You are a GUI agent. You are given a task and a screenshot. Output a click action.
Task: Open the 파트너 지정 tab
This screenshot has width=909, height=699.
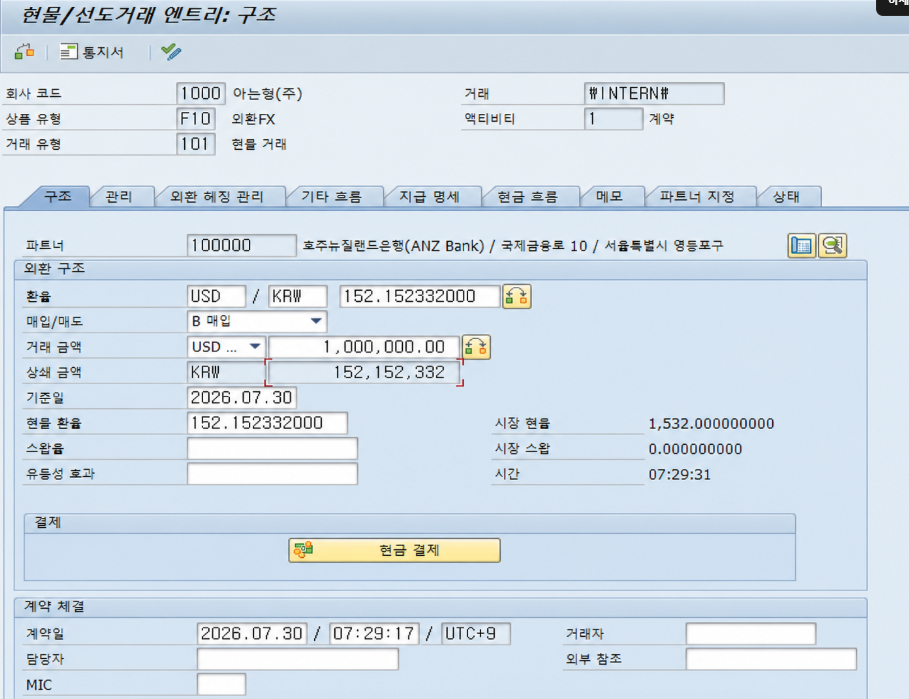(x=697, y=196)
